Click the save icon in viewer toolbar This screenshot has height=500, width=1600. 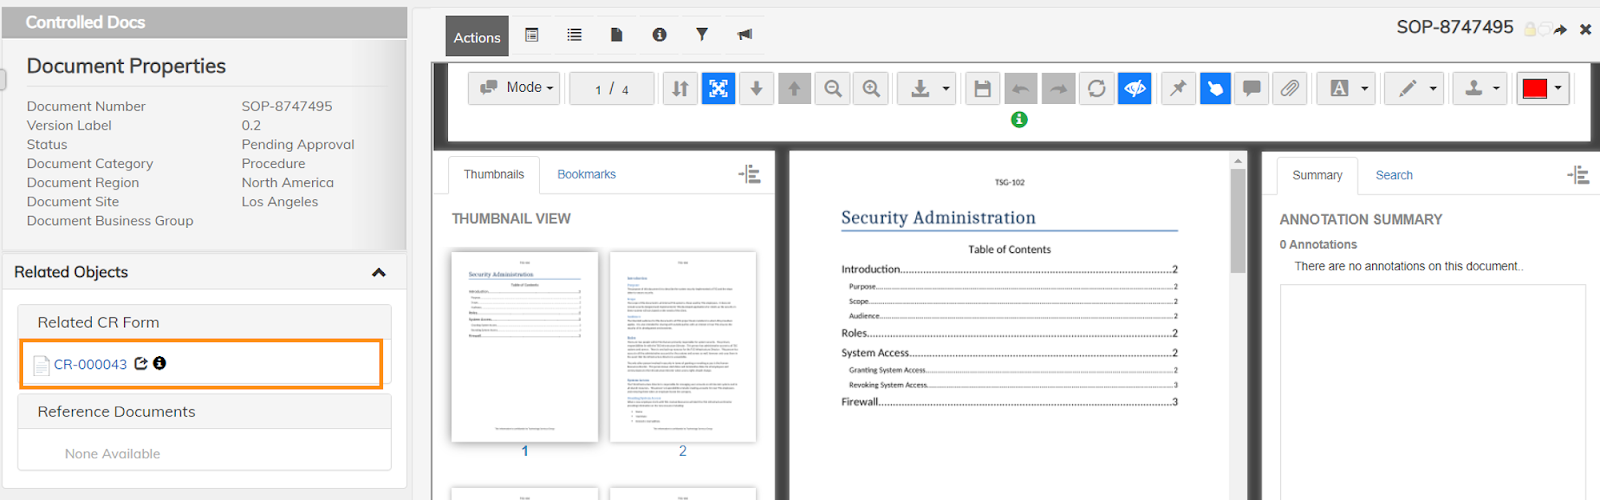pyautogui.click(x=982, y=89)
